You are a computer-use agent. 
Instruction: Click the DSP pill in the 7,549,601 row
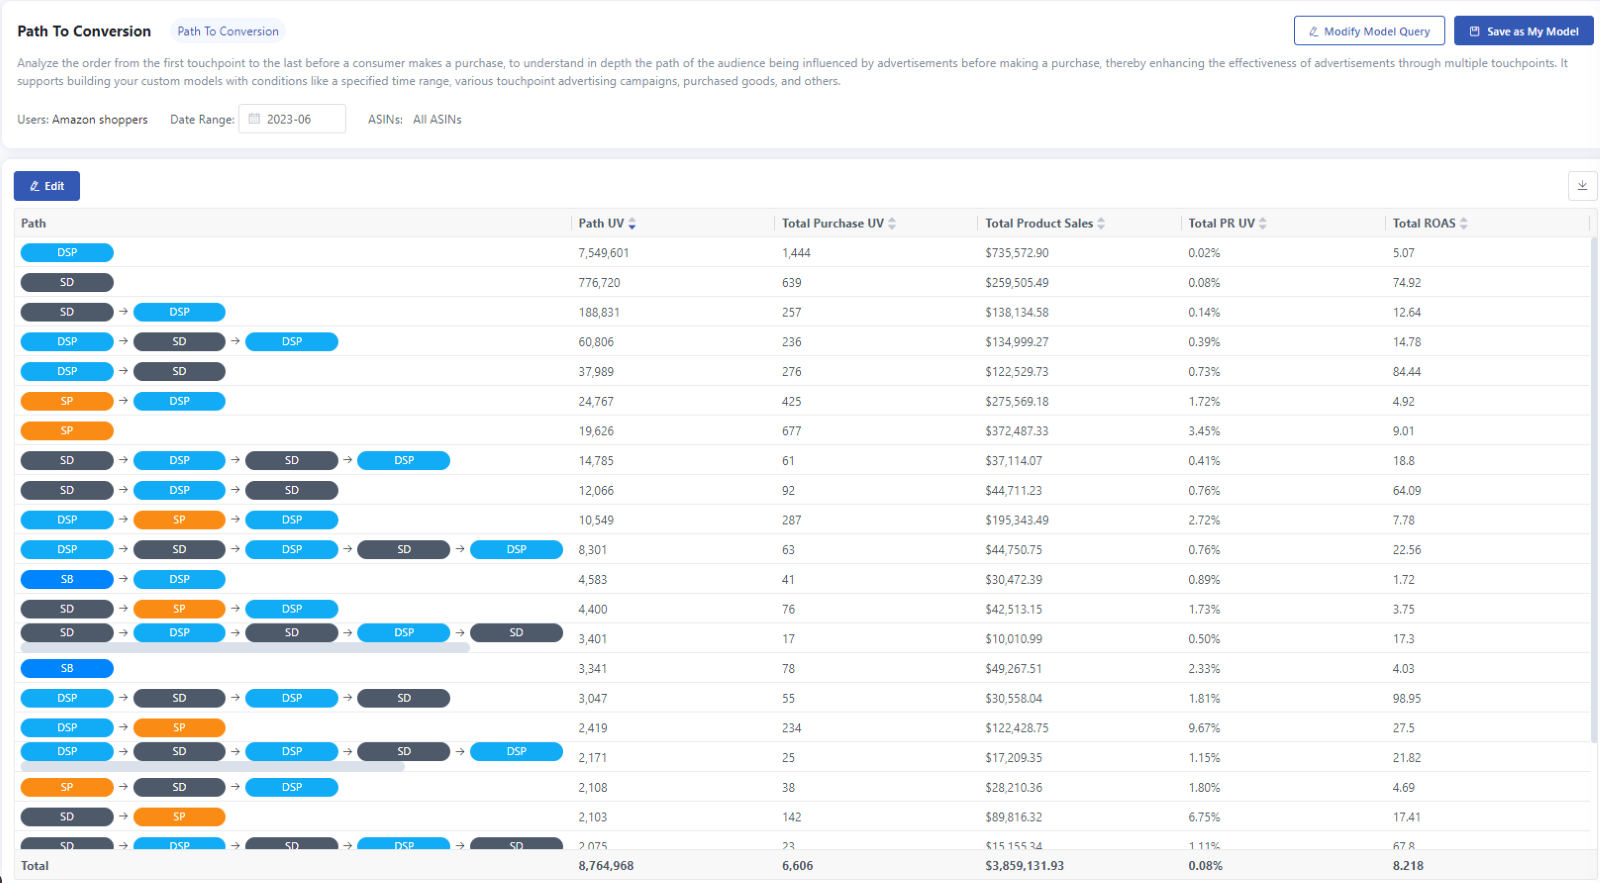(67, 253)
